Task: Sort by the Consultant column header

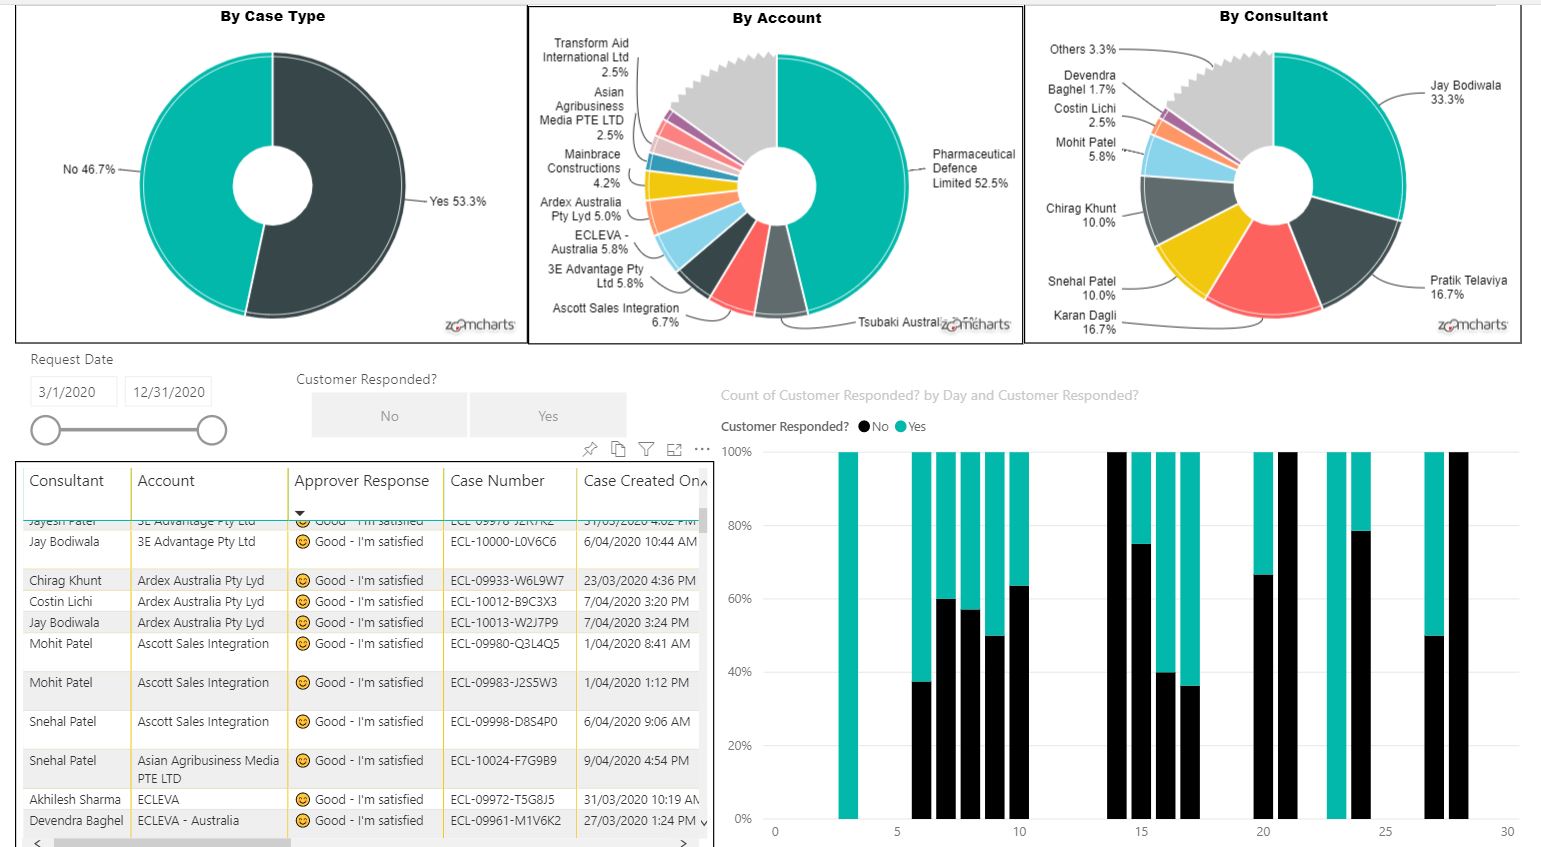Action: pyautogui.click(x=66, y=481)
